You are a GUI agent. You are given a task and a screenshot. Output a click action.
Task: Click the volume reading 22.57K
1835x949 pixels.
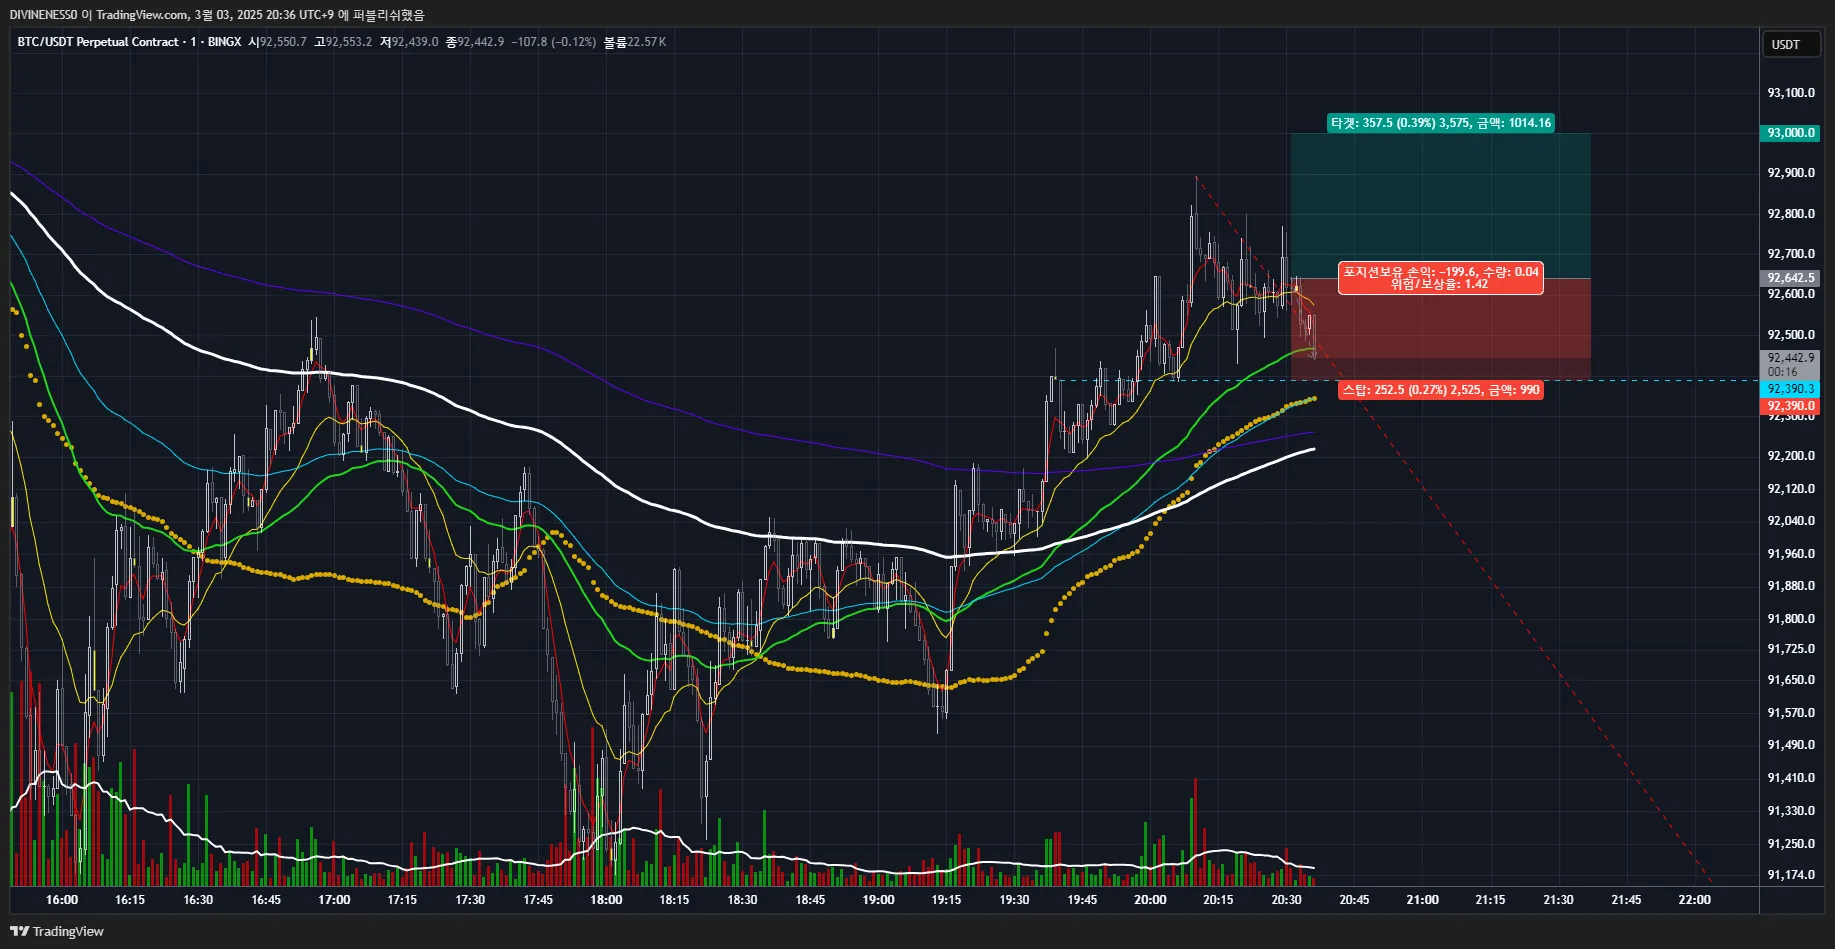pos(646,42)
